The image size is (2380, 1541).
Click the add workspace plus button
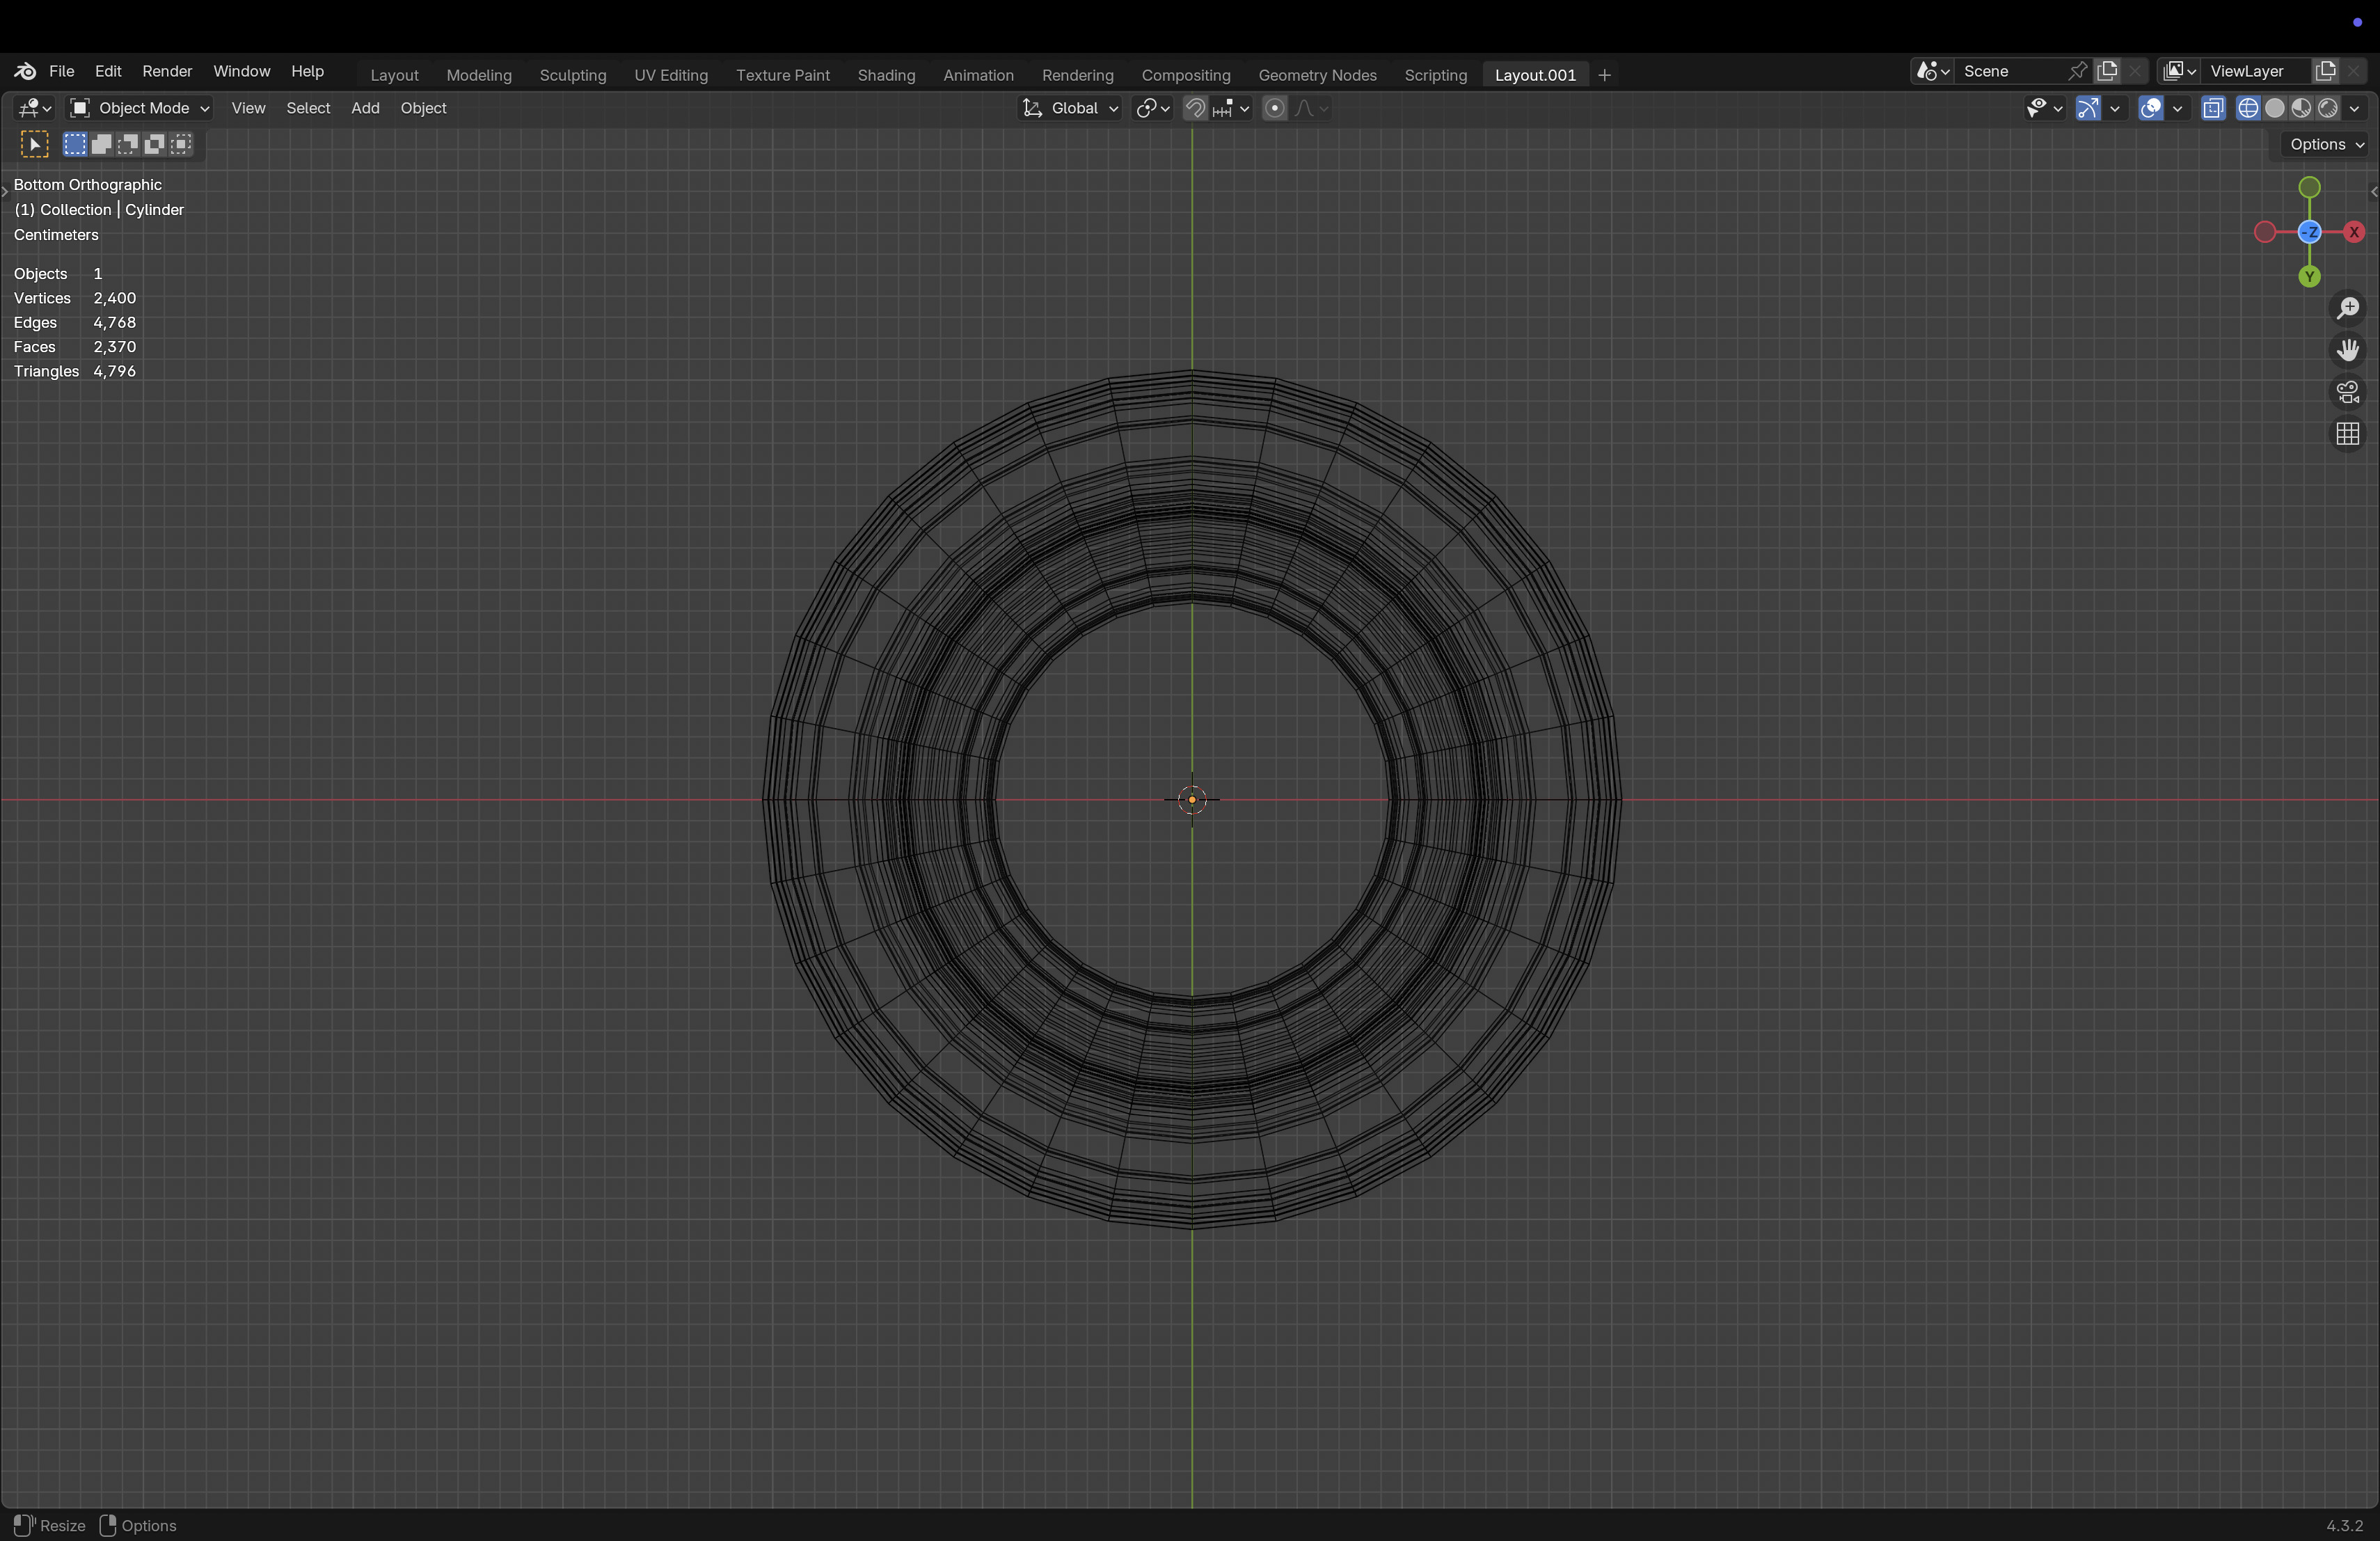tap(1604, 75)
